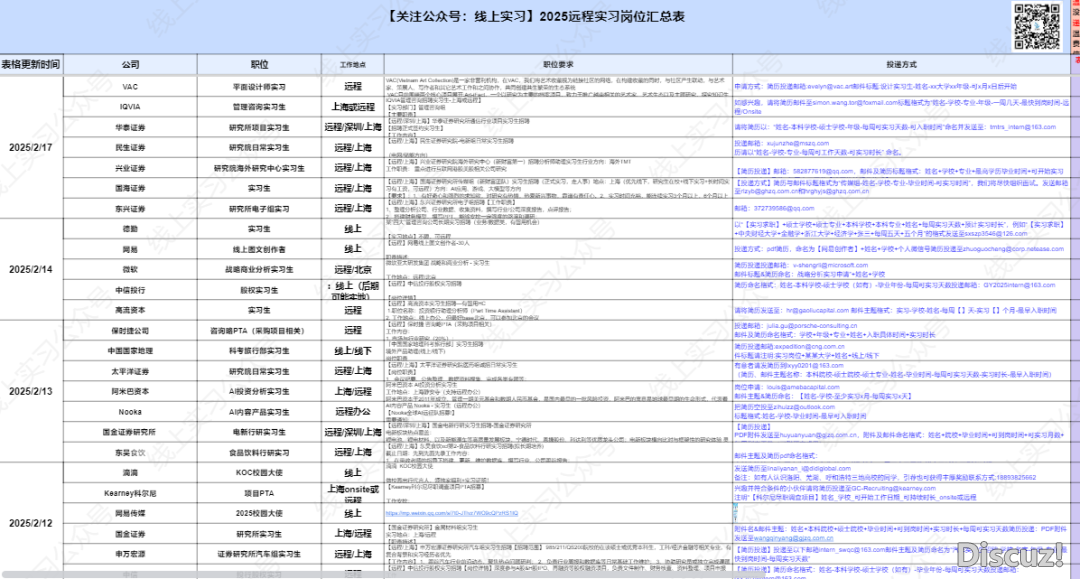Select the position cell 研究所项目实习生
Image resolution: width=1080 pixels, height=579 pixels.
259,127
